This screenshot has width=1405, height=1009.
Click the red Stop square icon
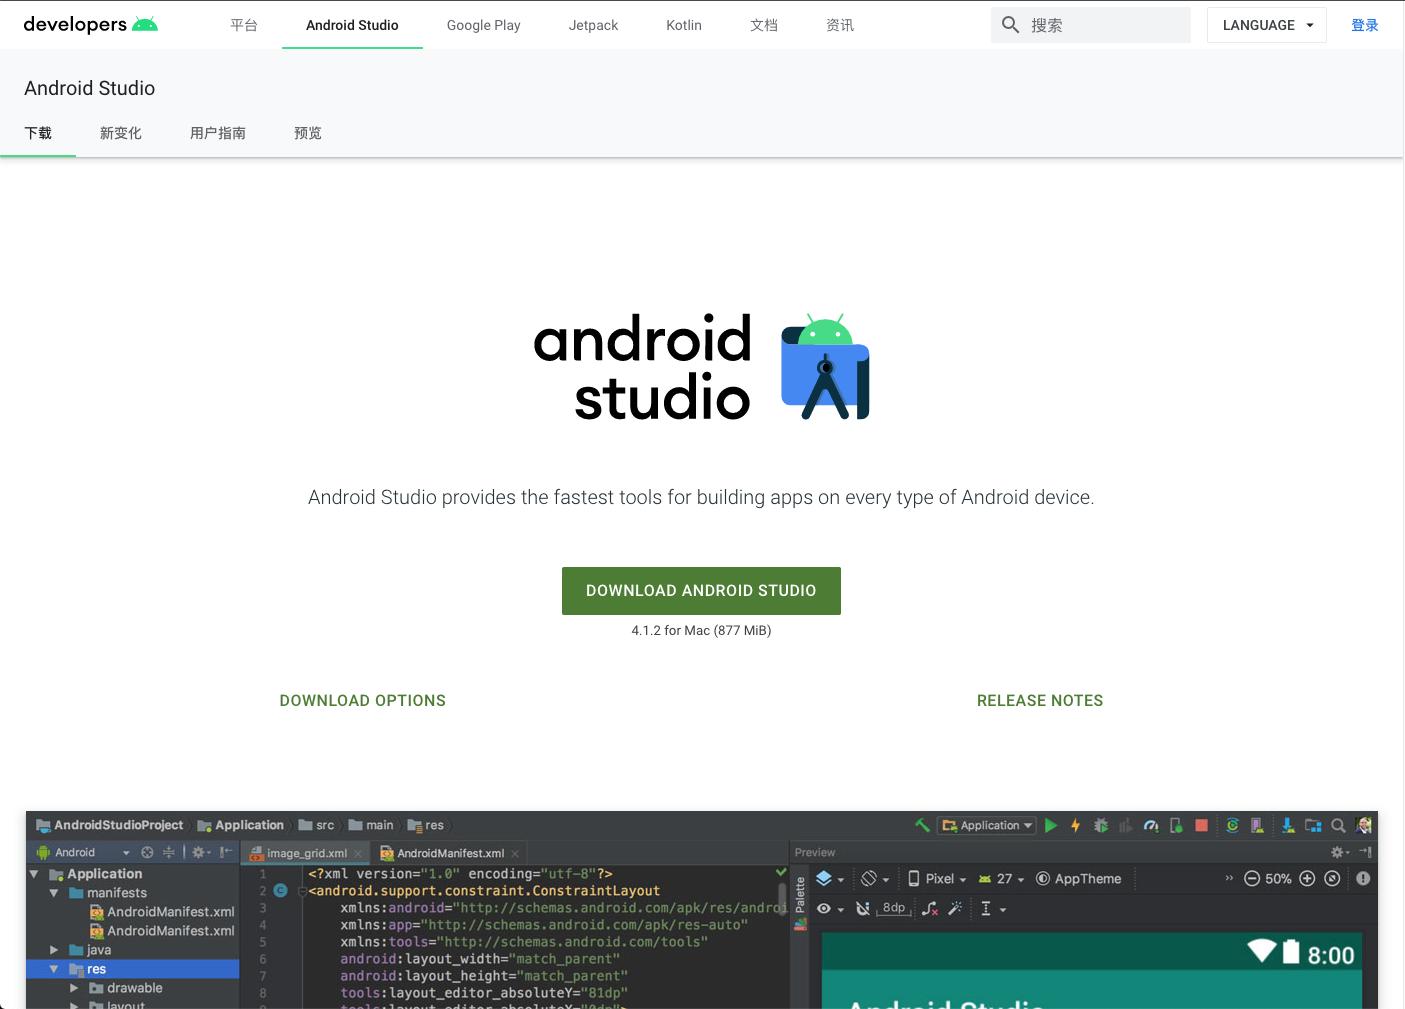1202,825
